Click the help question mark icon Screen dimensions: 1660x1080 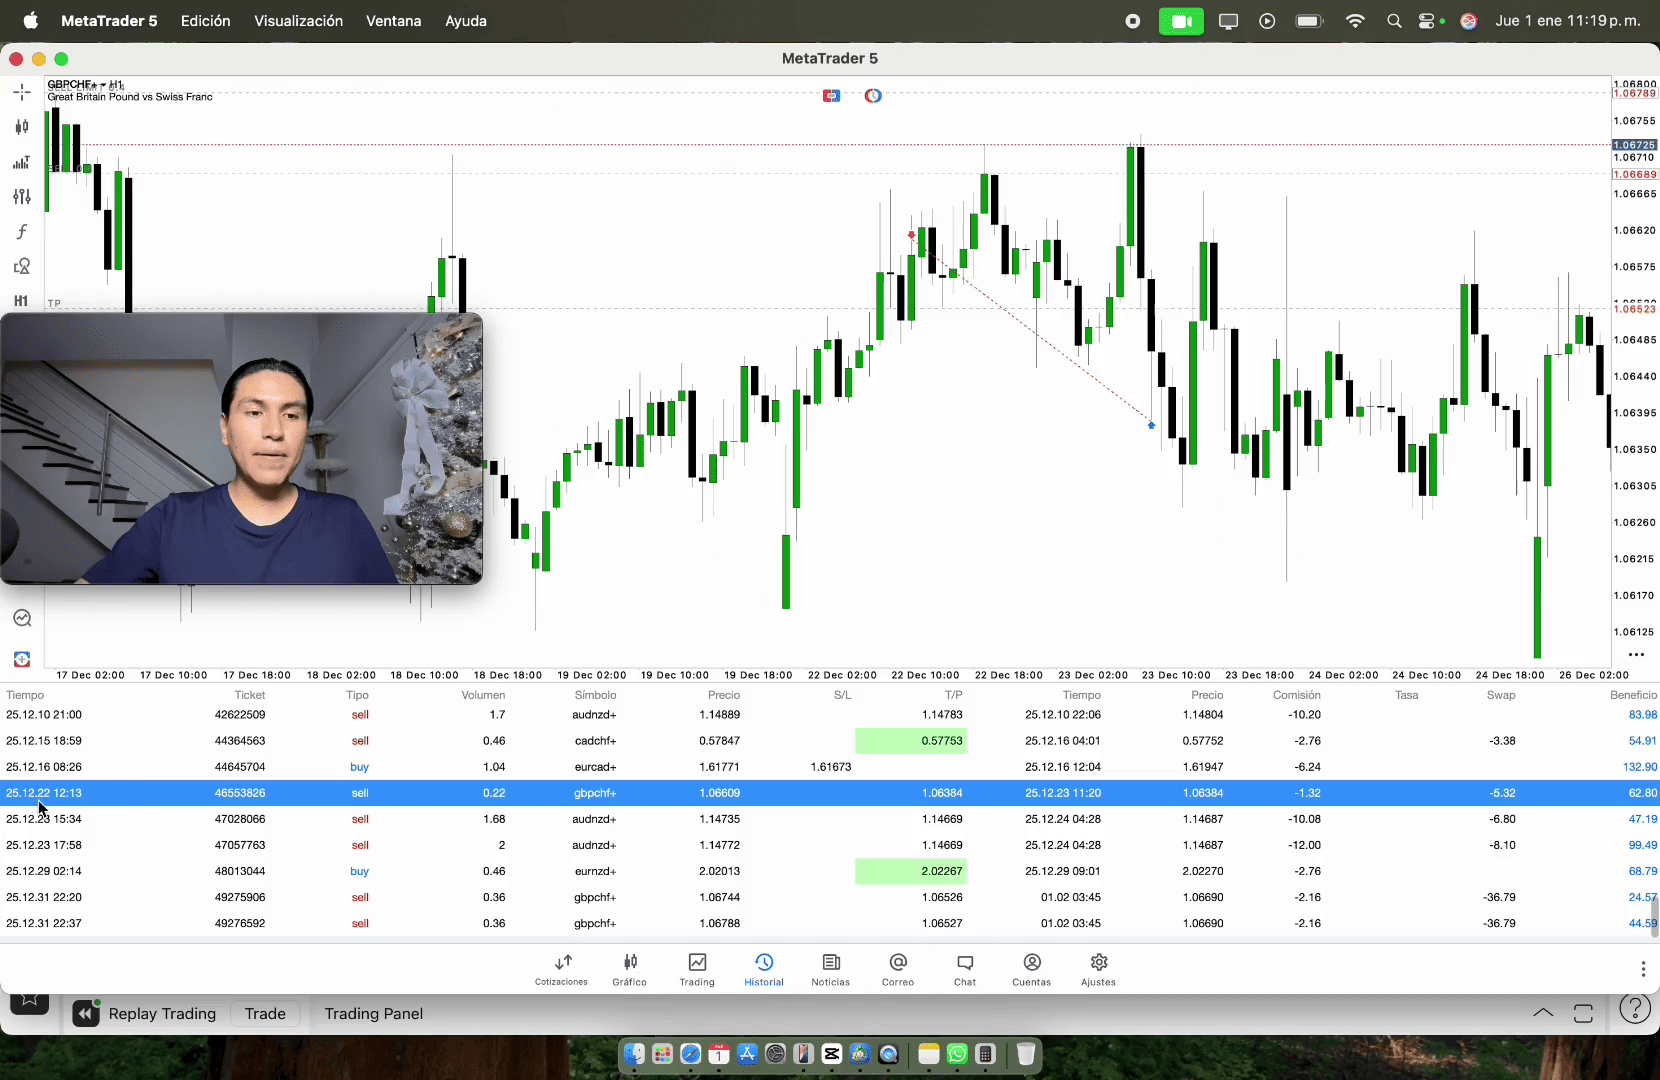click(1635, 1010)
